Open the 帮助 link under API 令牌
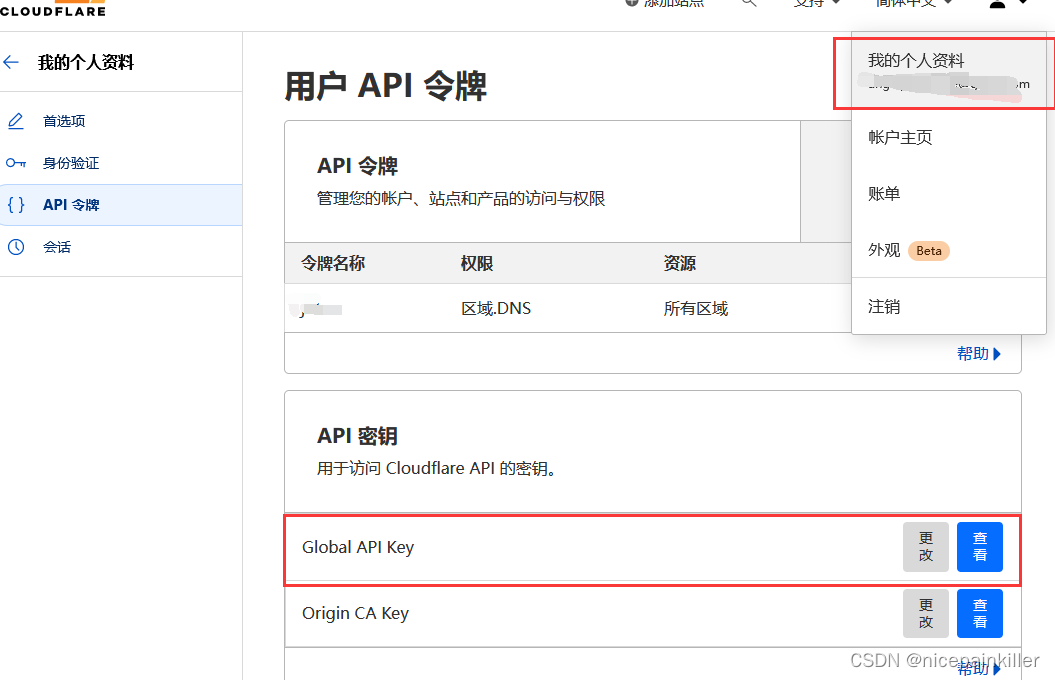Image resolution: width=1055 pixels, height=680 pixels. pos(974,353)
